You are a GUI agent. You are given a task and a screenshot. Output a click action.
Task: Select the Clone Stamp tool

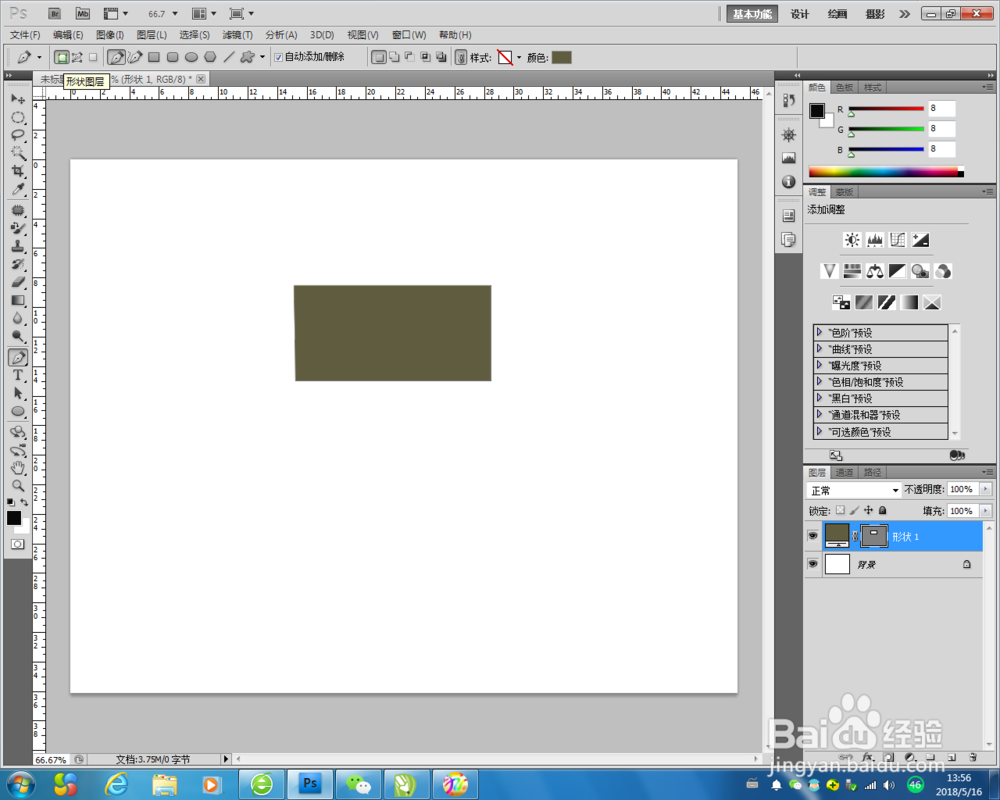click(18, 246)
